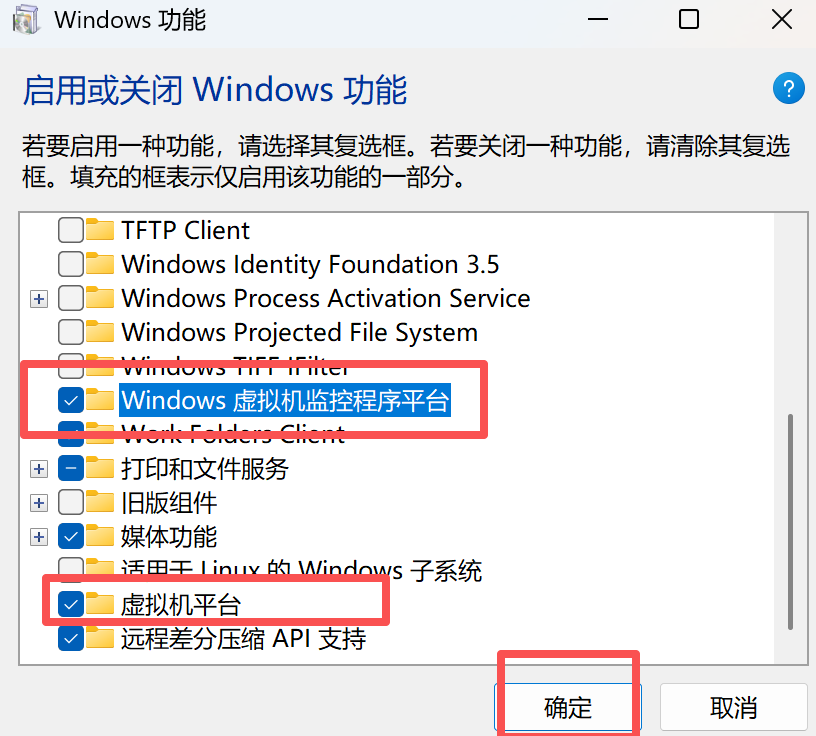Click the folder icon next to 媒体功能
The height and width of the screenshot is (736, 816).
pyautogui.click(x=100, y=536)
